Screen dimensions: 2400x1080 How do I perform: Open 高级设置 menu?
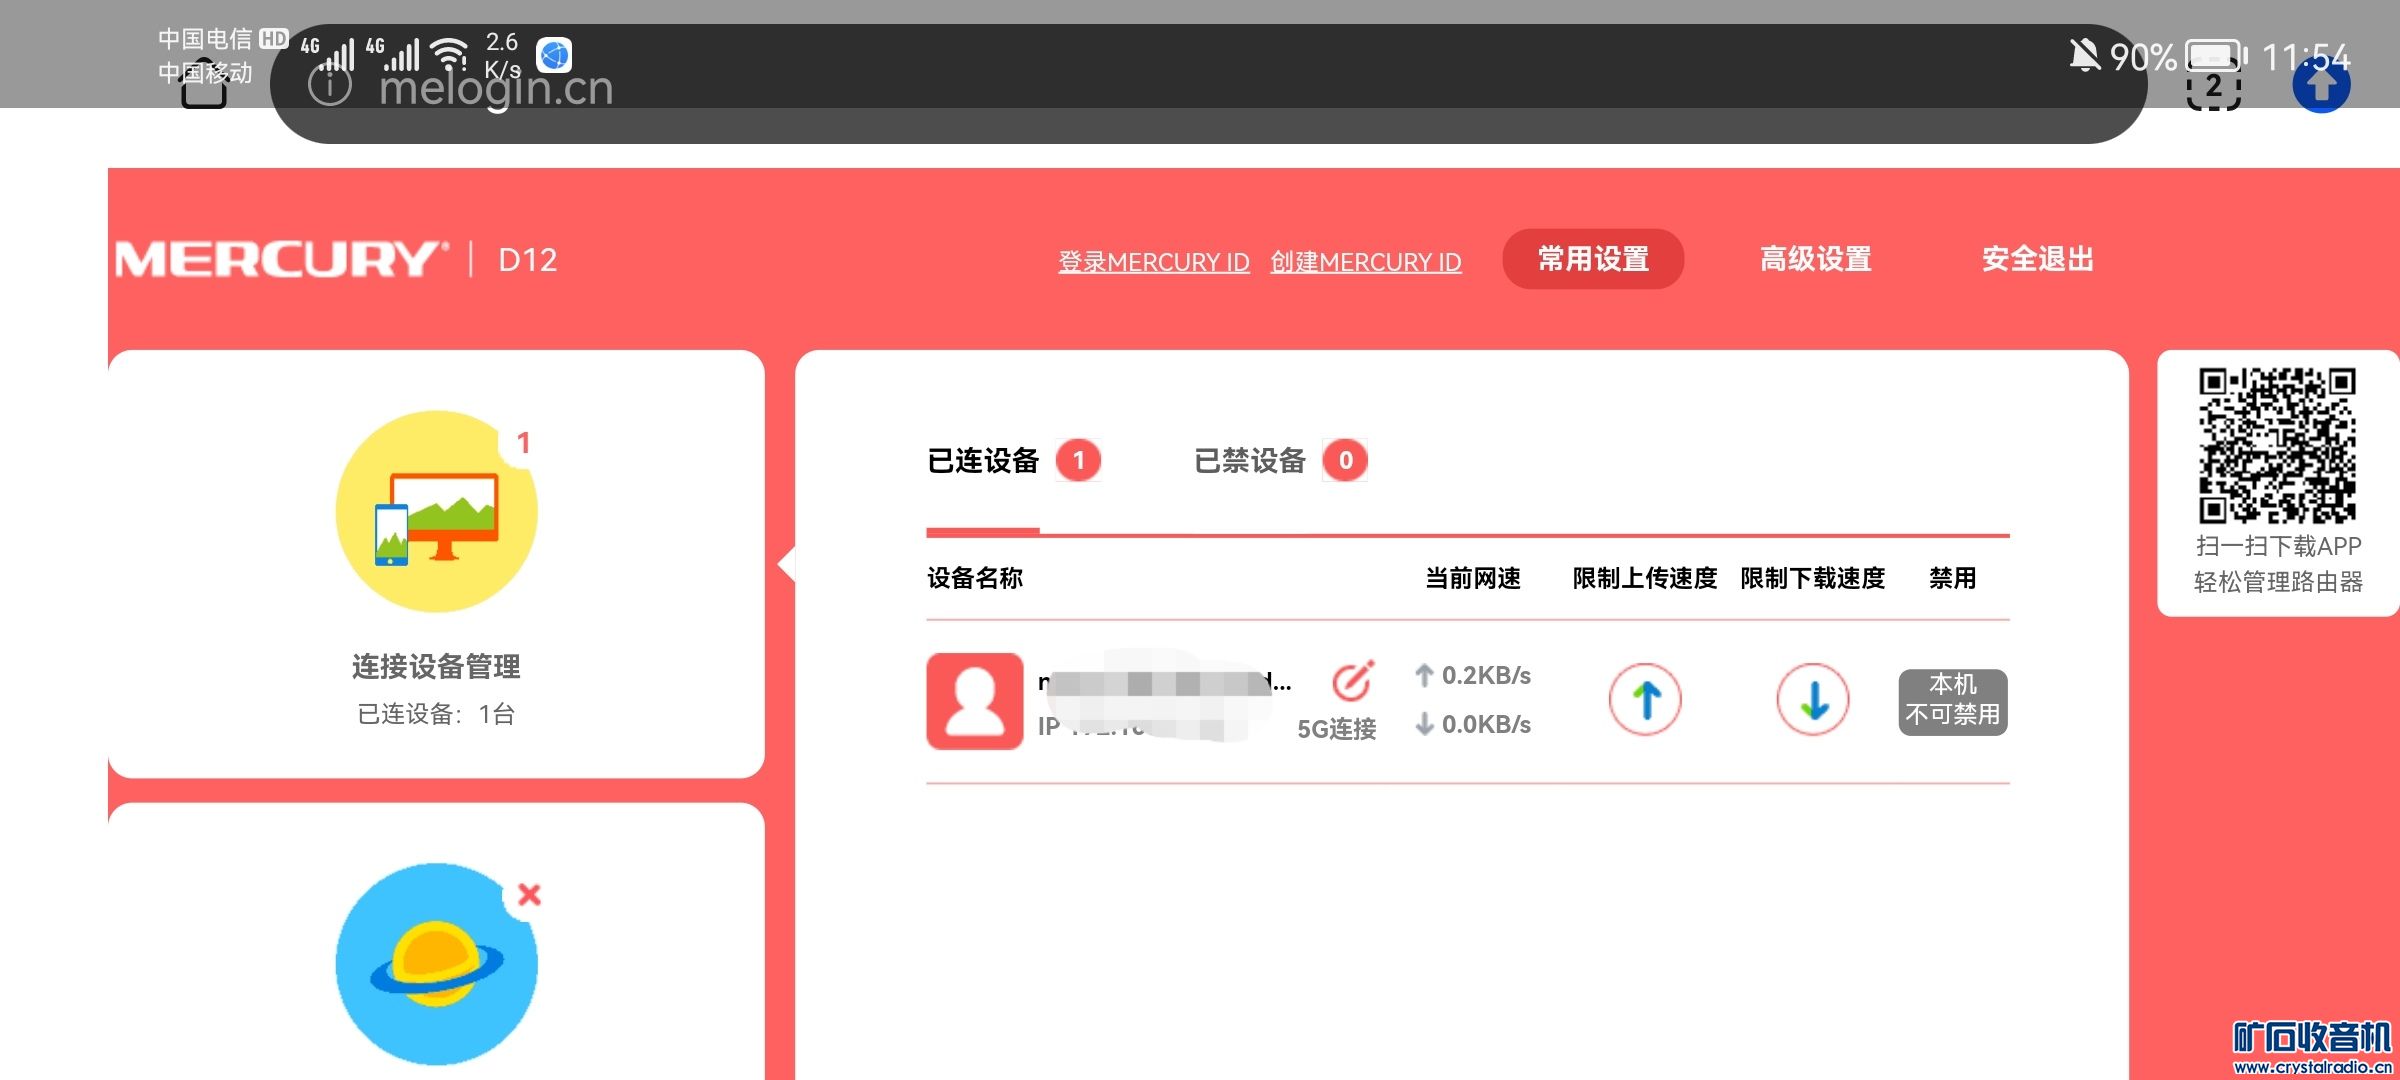click(x=1815, y=260)
